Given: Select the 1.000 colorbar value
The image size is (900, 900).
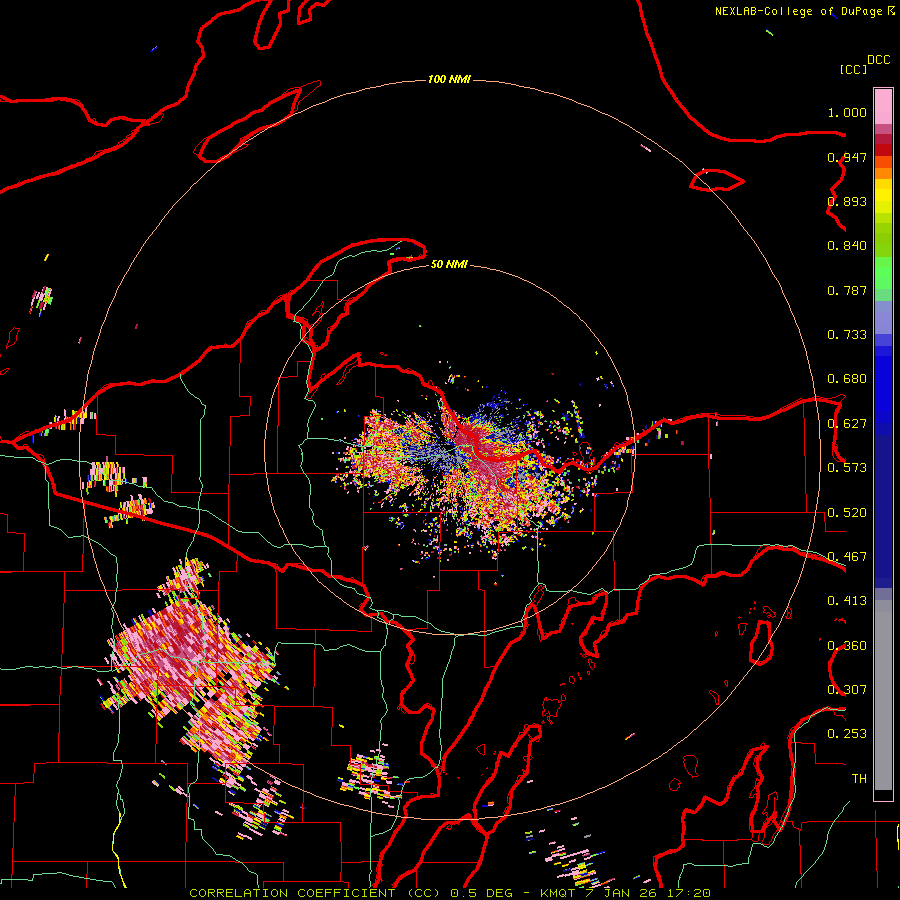Looking at the screenshot, I should tap(847, 112).
